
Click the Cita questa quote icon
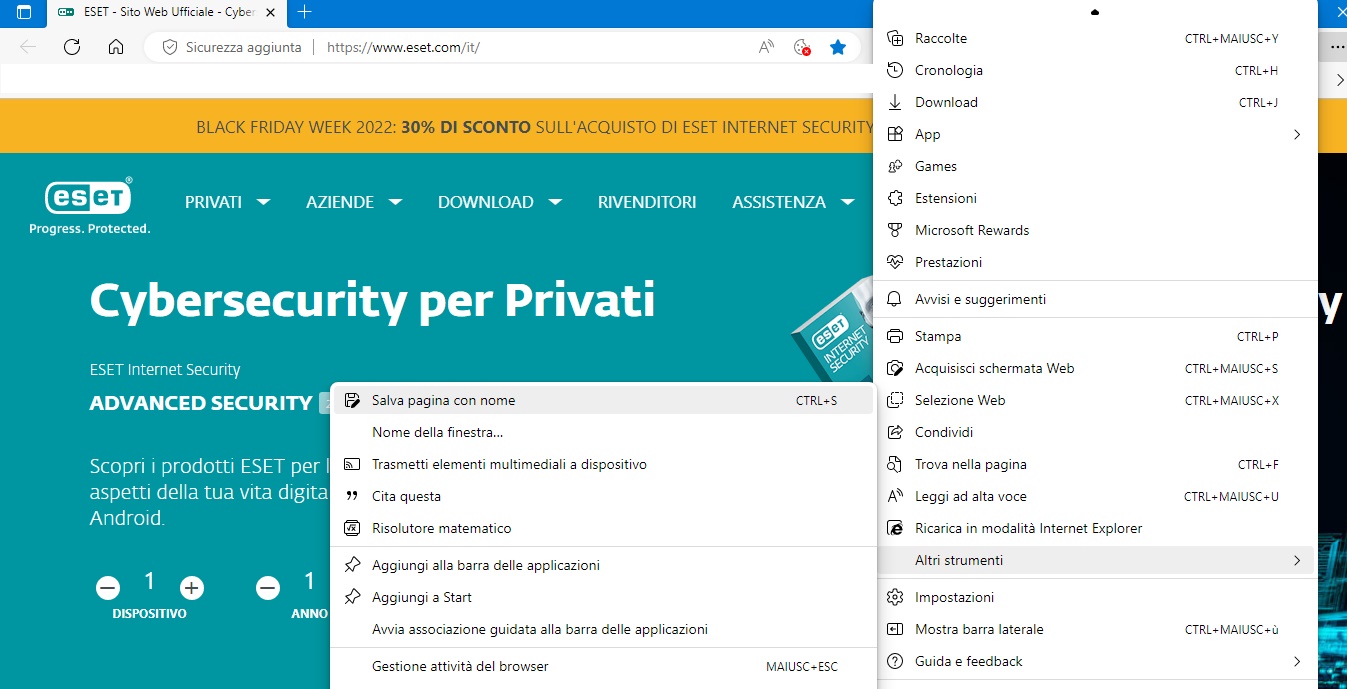[x=352, y=496]
